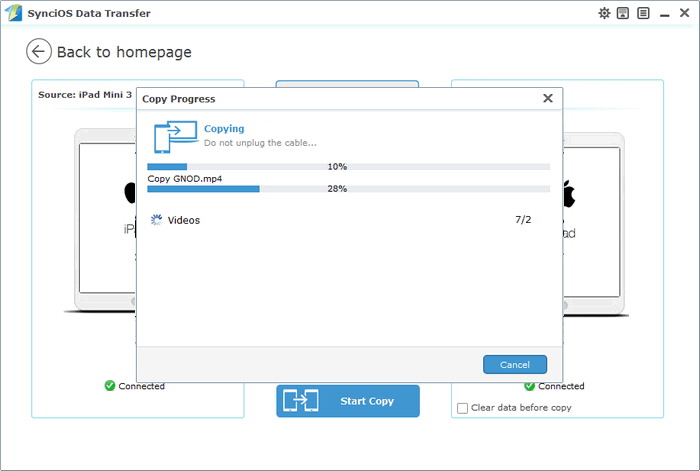Open settings gear icon in title bar

click(604, 13)
